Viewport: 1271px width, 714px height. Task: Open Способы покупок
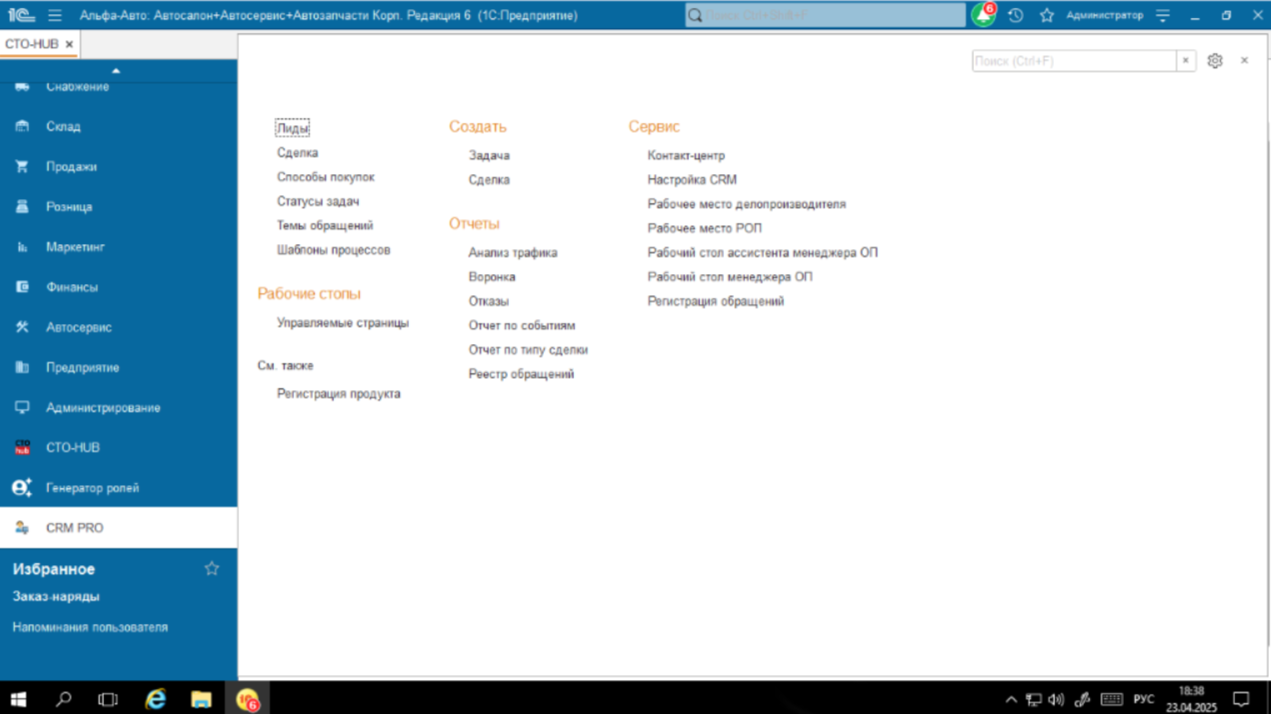click(326, 177)
